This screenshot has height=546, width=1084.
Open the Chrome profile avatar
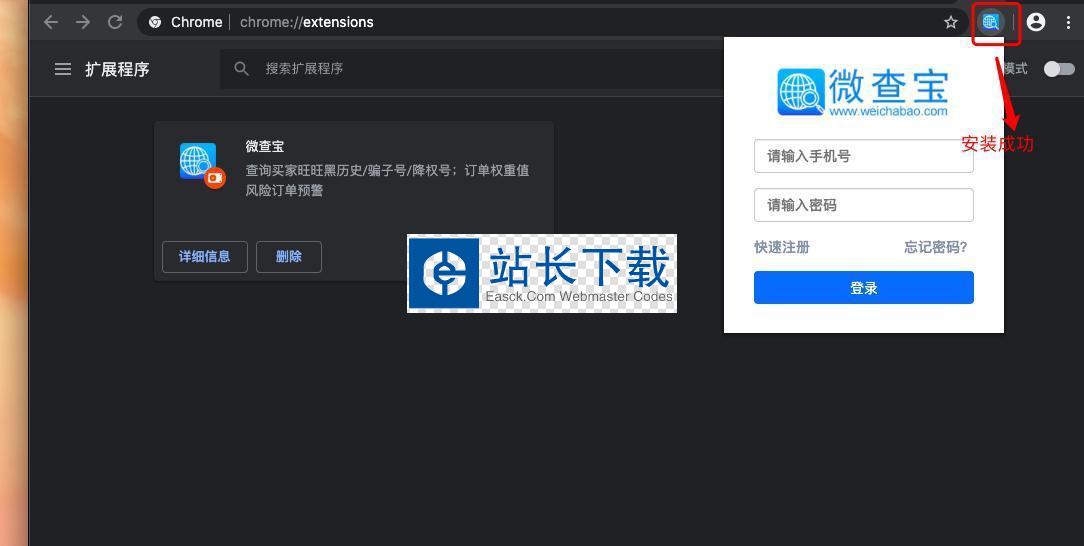click(x=1036, y=22)
